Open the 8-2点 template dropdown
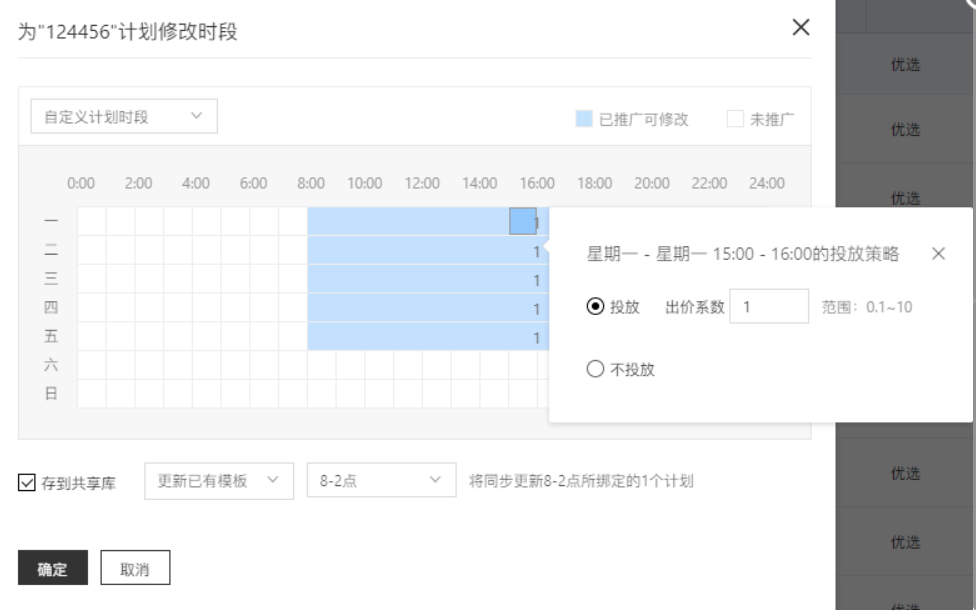This screenshot has height=610, width=976. [x=381, y=481]
